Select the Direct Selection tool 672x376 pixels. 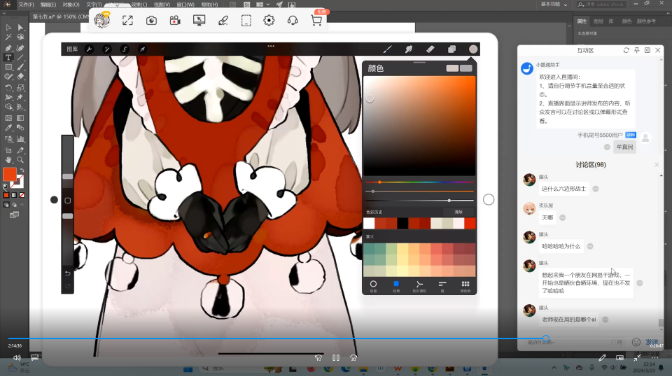pos(20,27)
